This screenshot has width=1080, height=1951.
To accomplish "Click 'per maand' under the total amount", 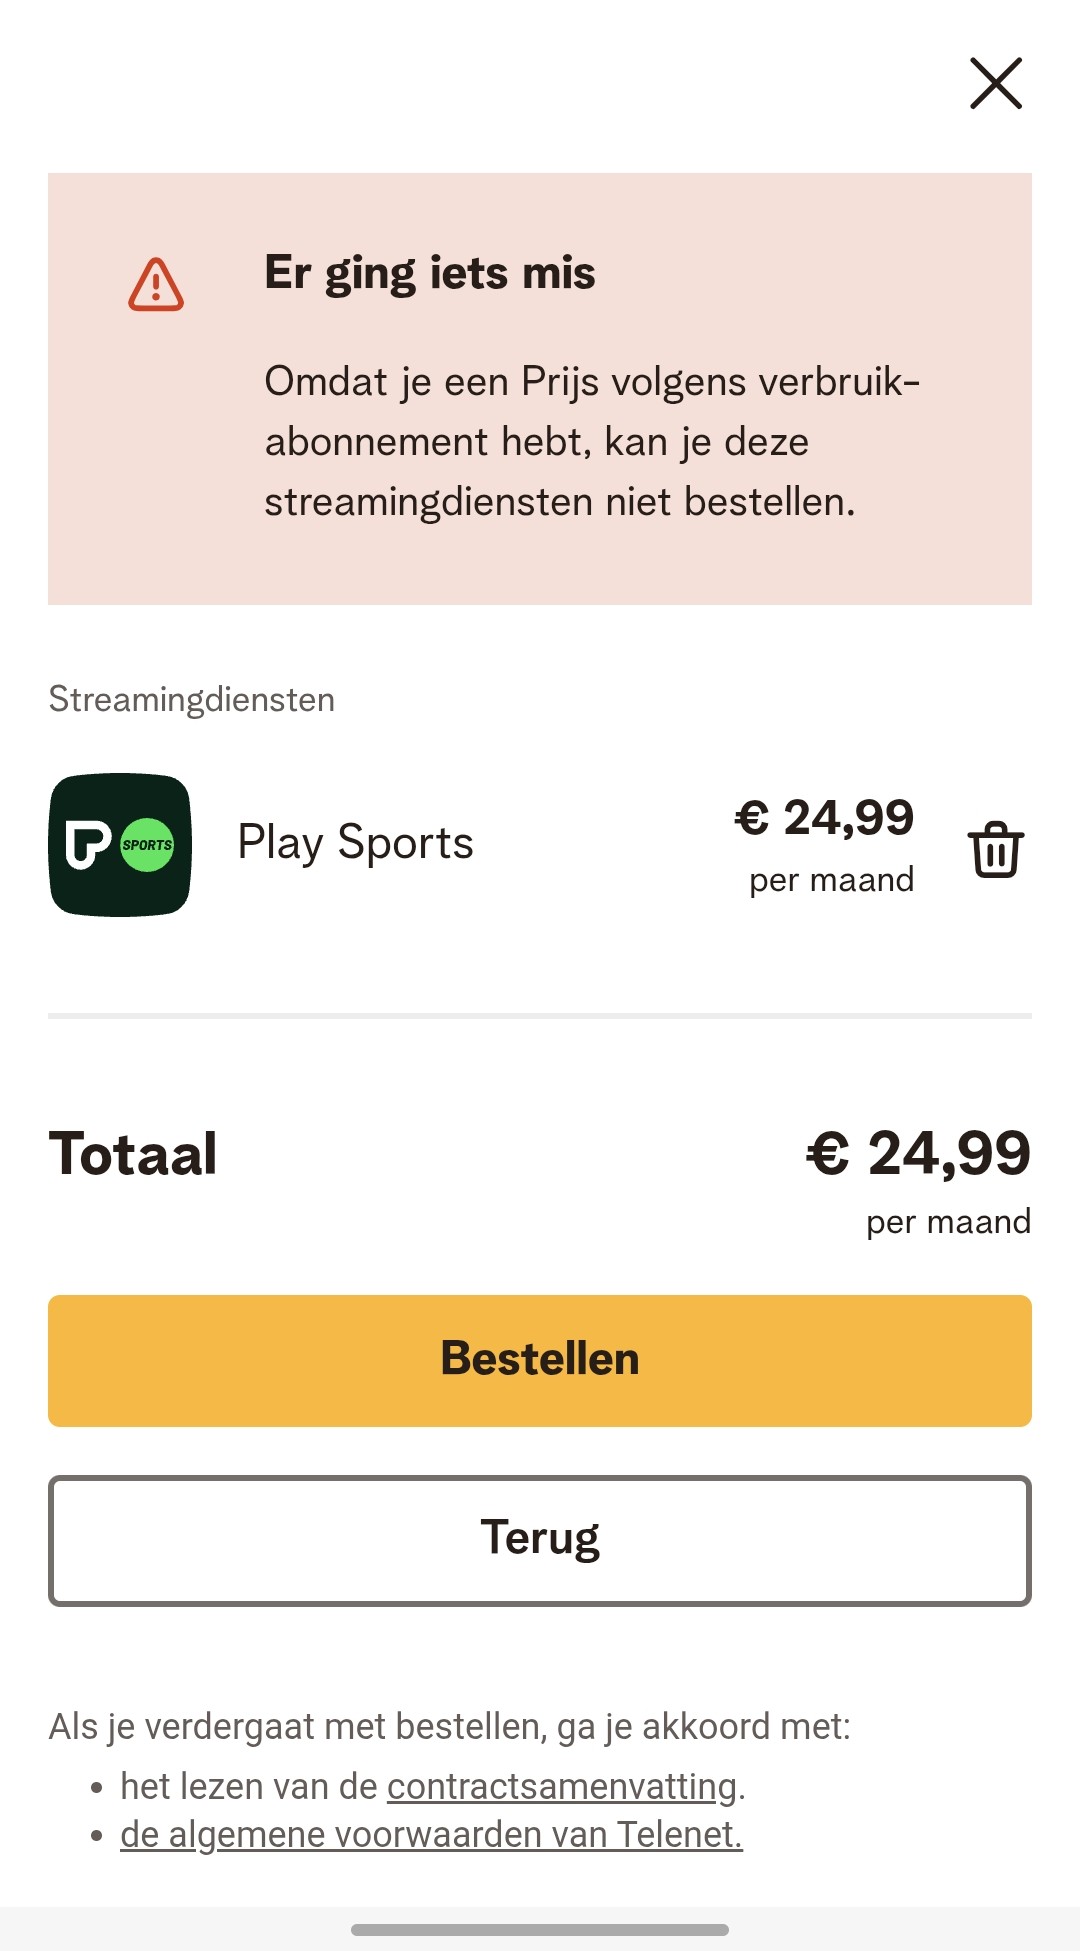I will pos(948,1222).
